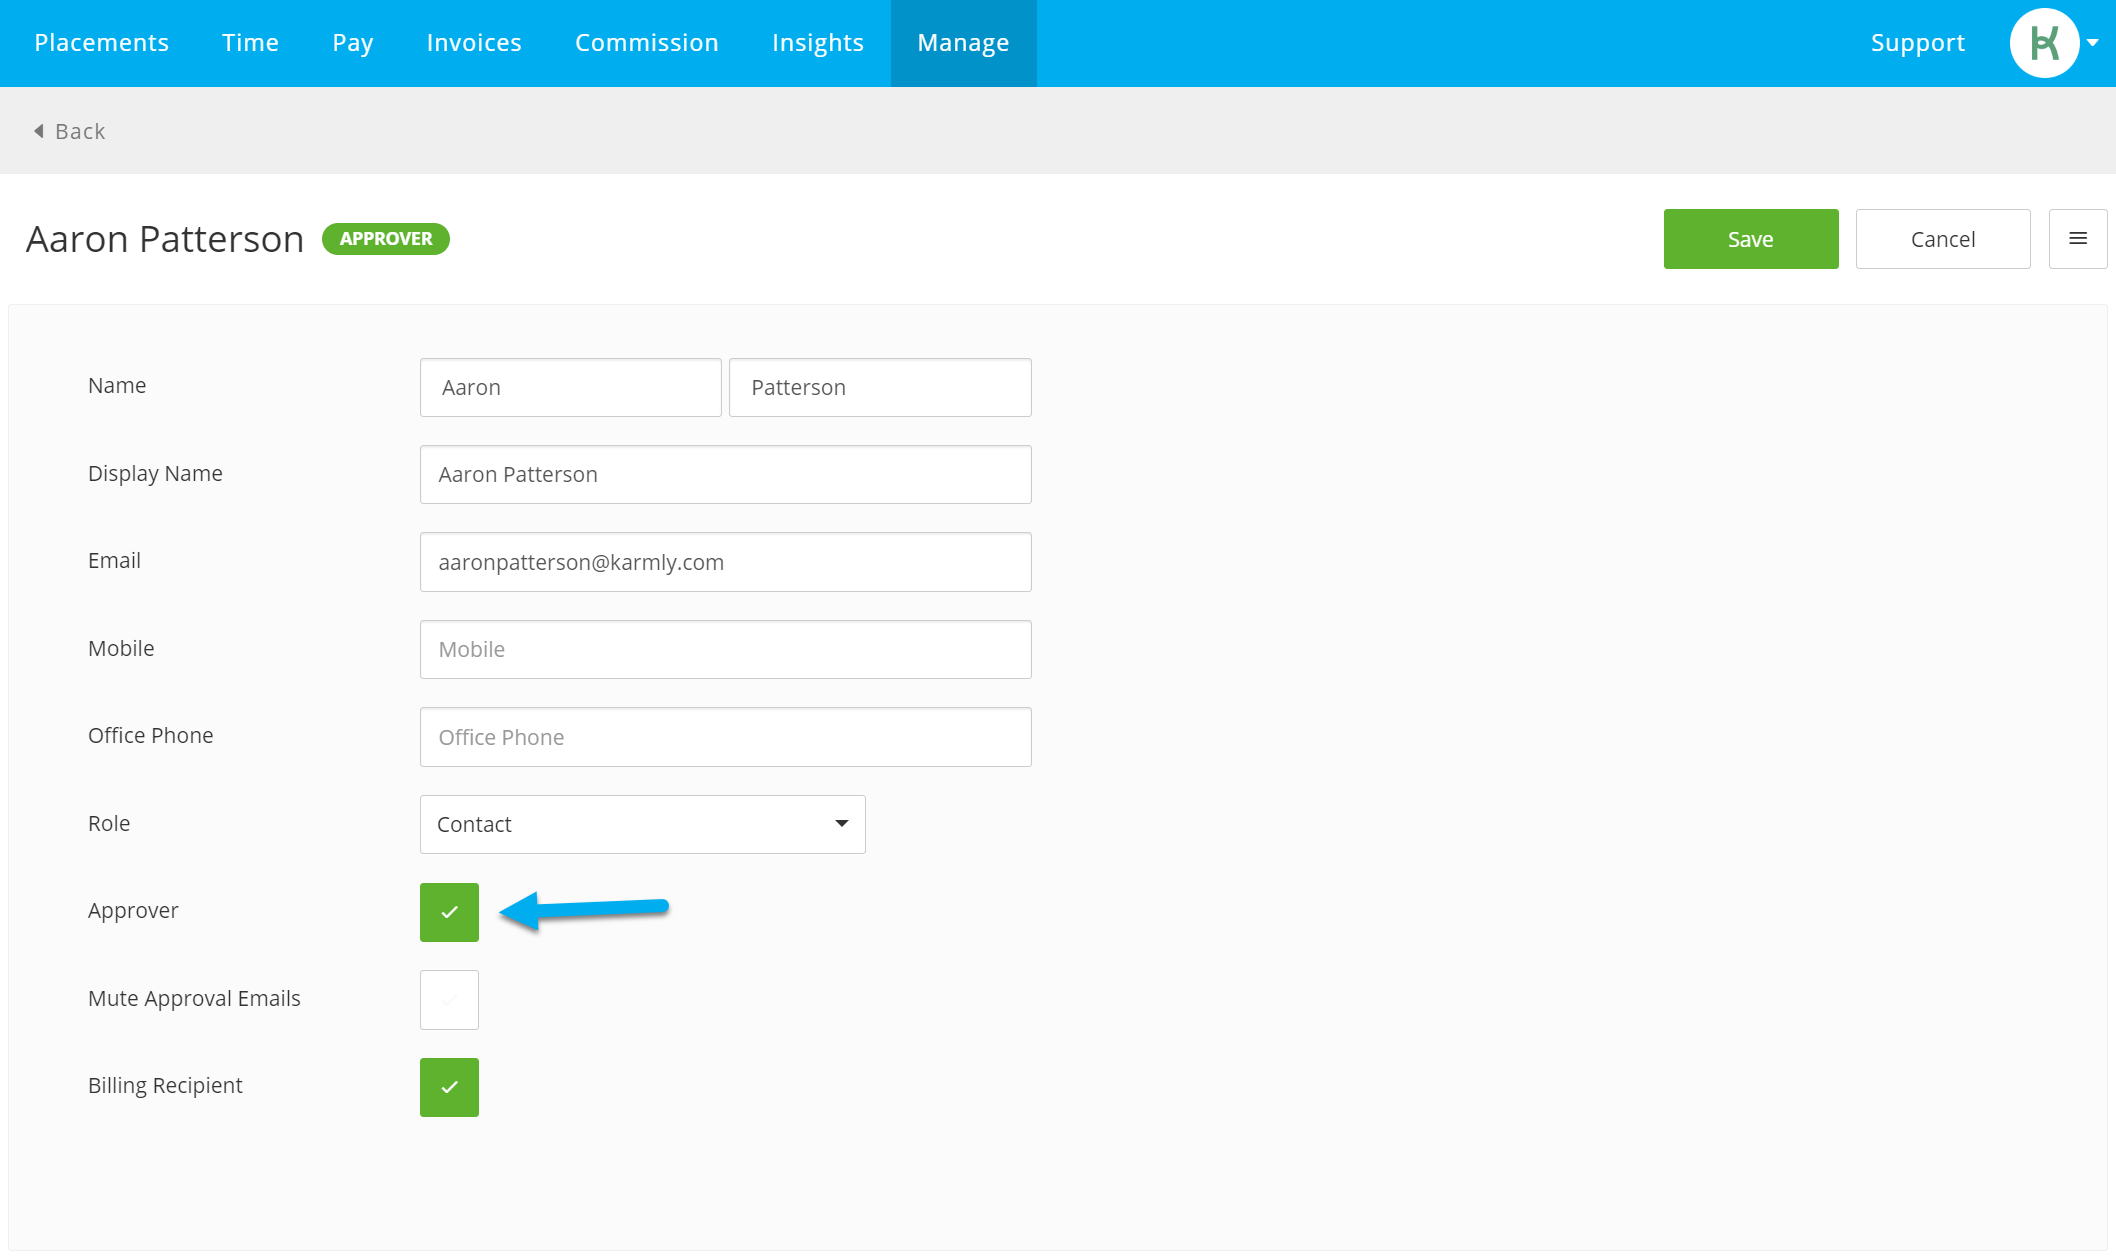
Task: Open the hamburger menu next to Cancel
Action: 2077,239
